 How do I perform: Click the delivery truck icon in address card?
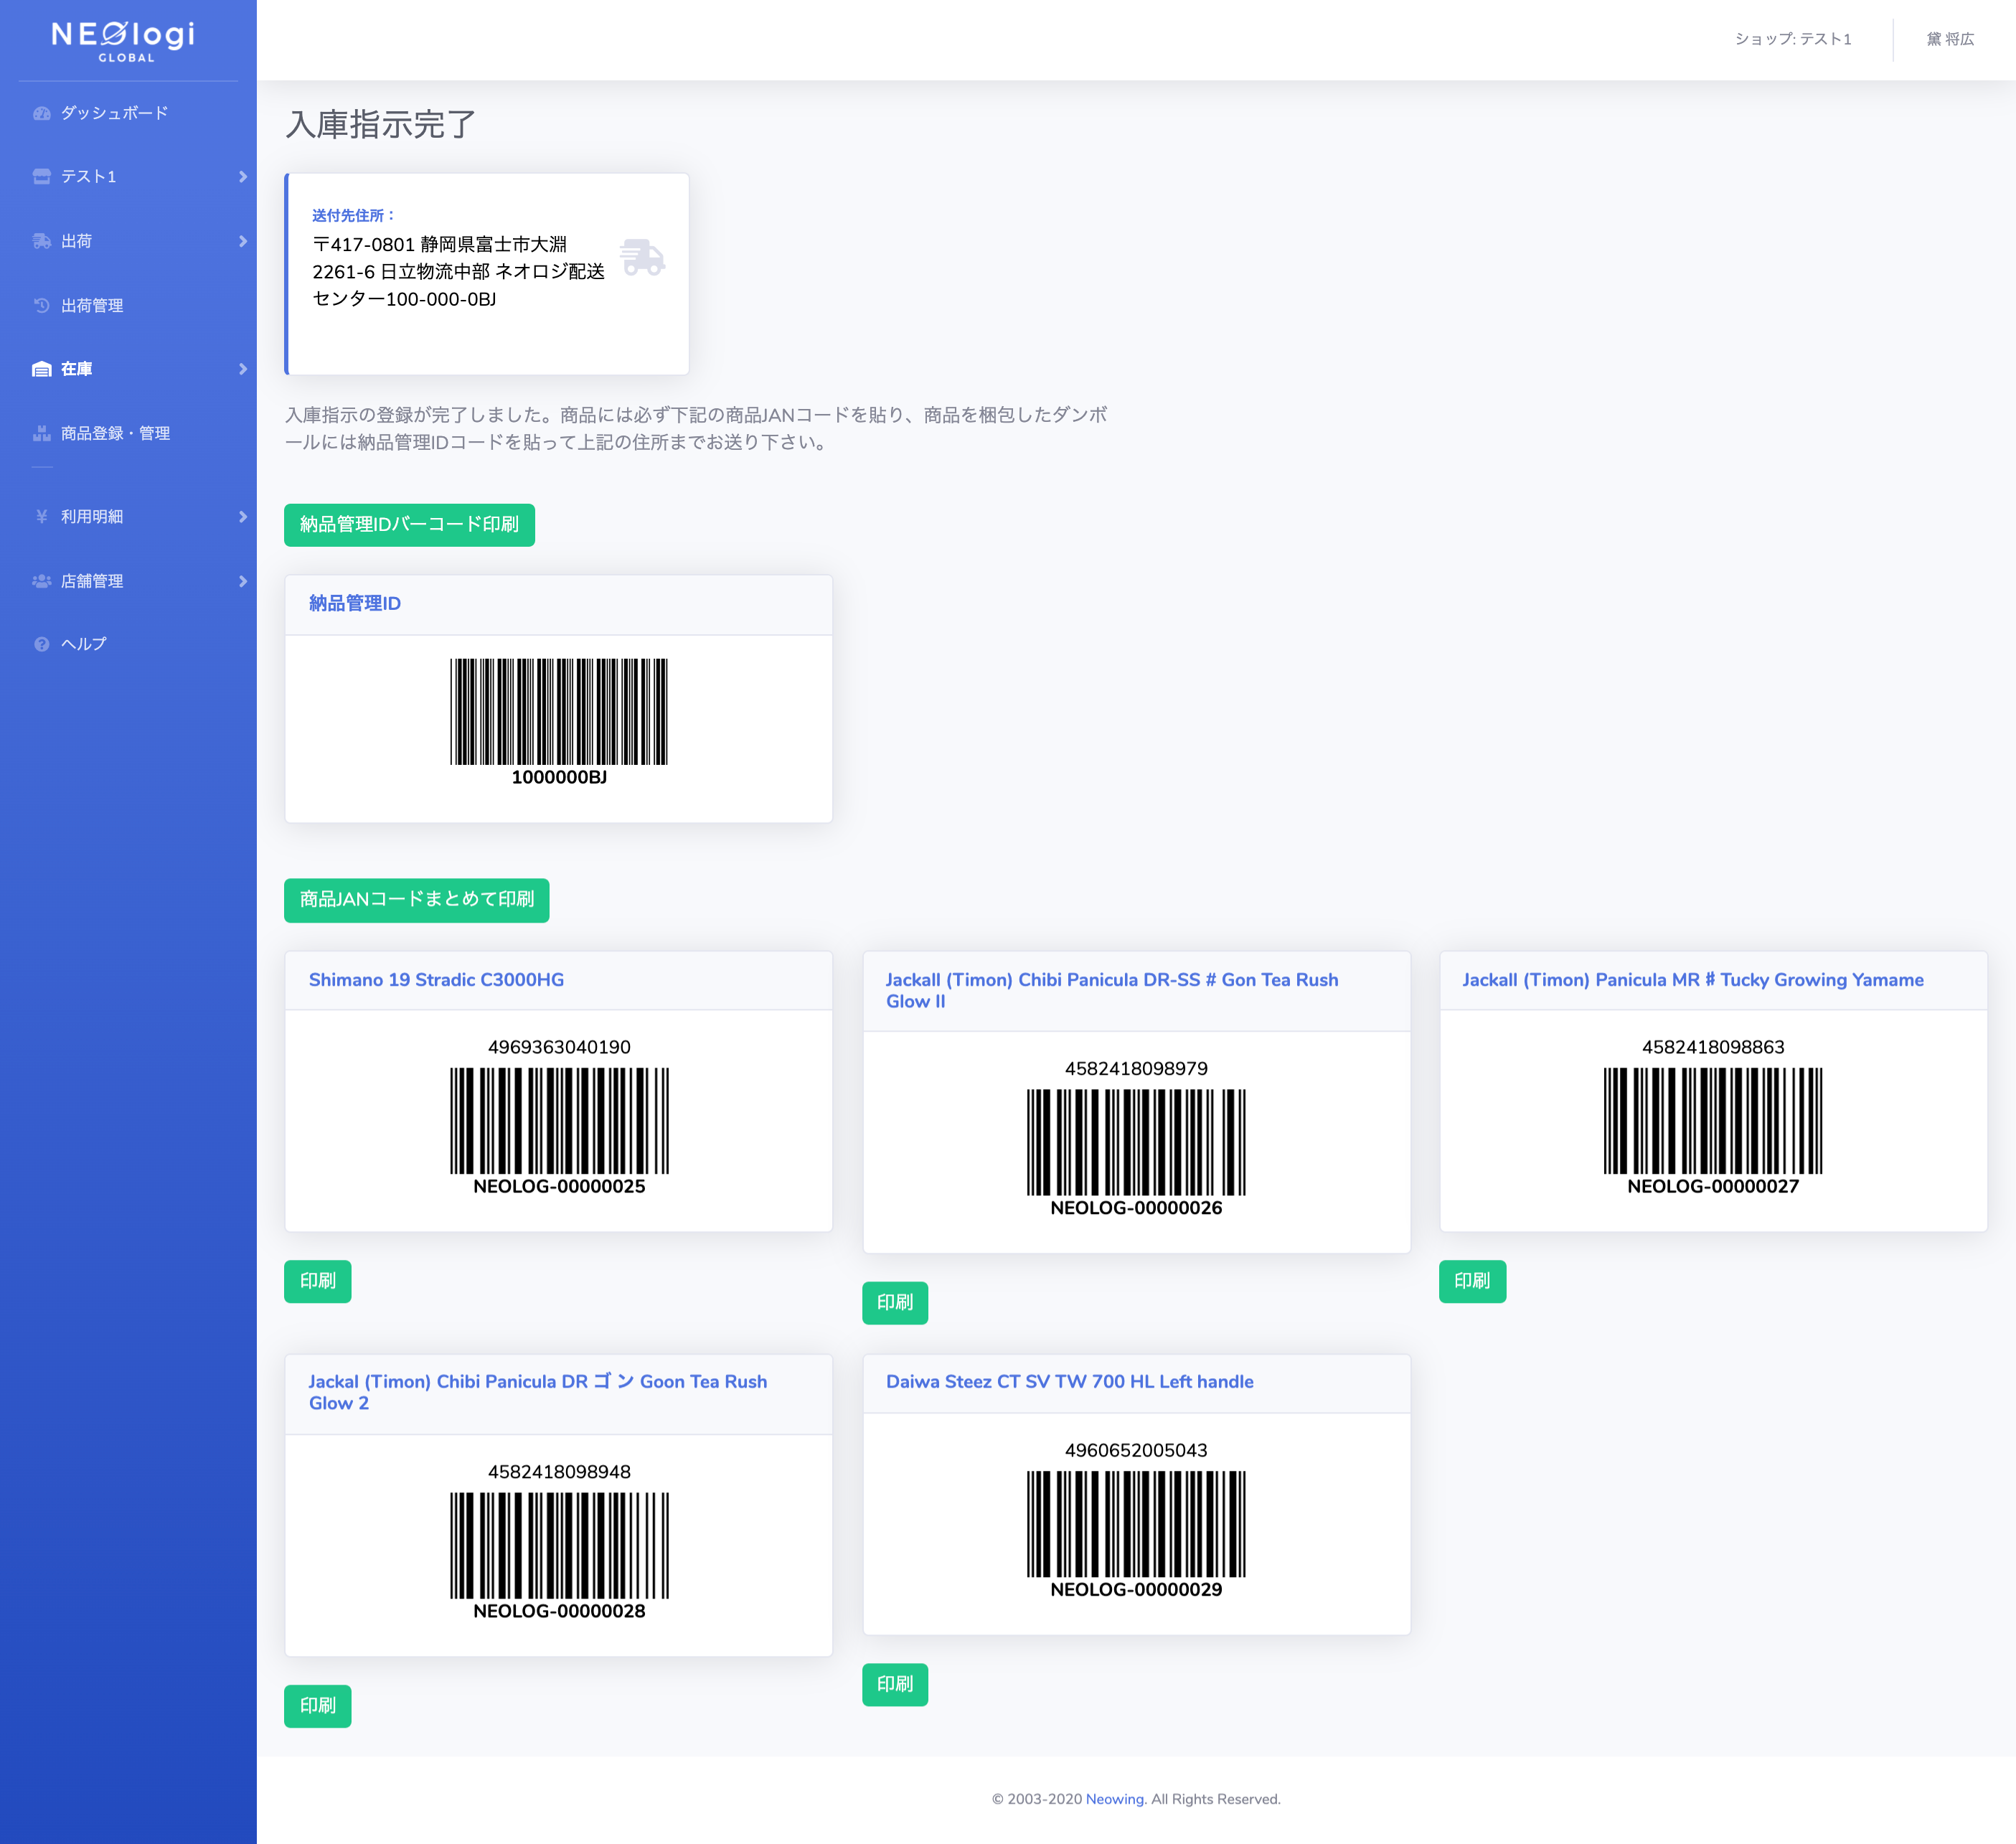click(x=642, y=257)
